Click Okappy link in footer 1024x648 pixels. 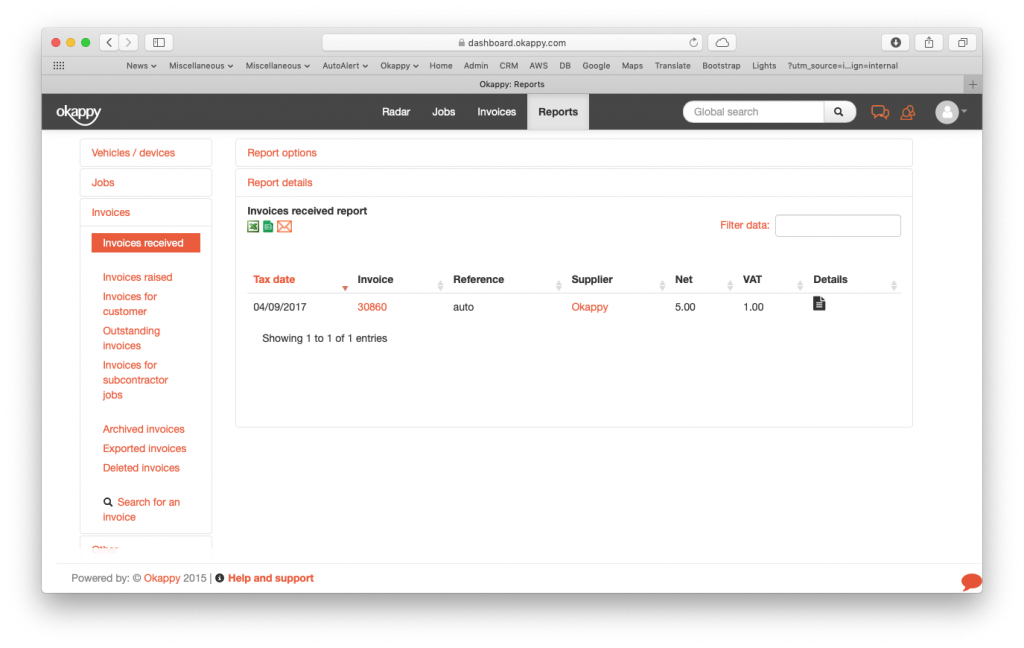[x=162, y=578]
